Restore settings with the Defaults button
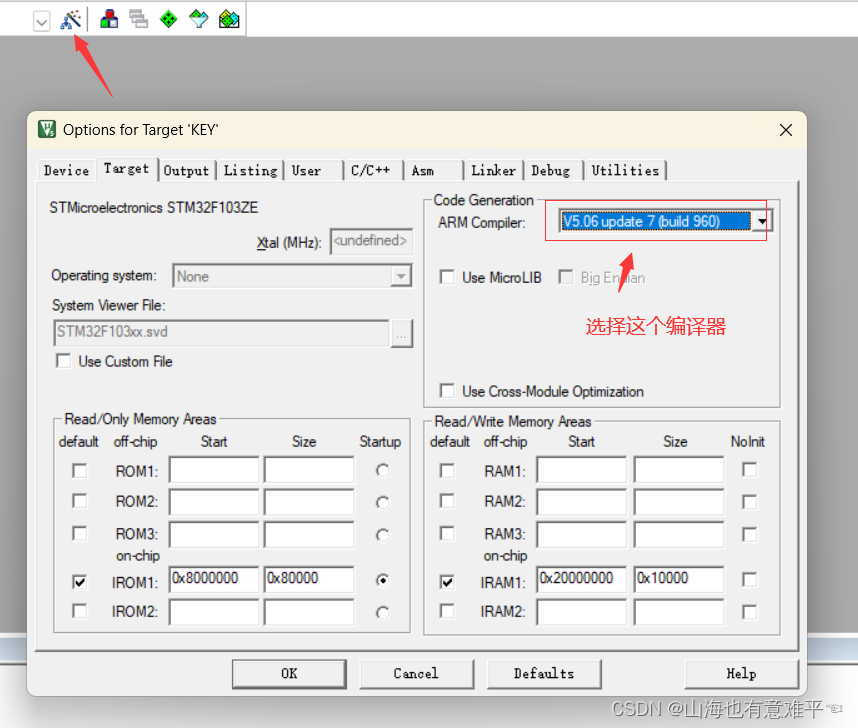Image resolution: width=858 pixels, height=728 pixels. click(x=544, y=674)
